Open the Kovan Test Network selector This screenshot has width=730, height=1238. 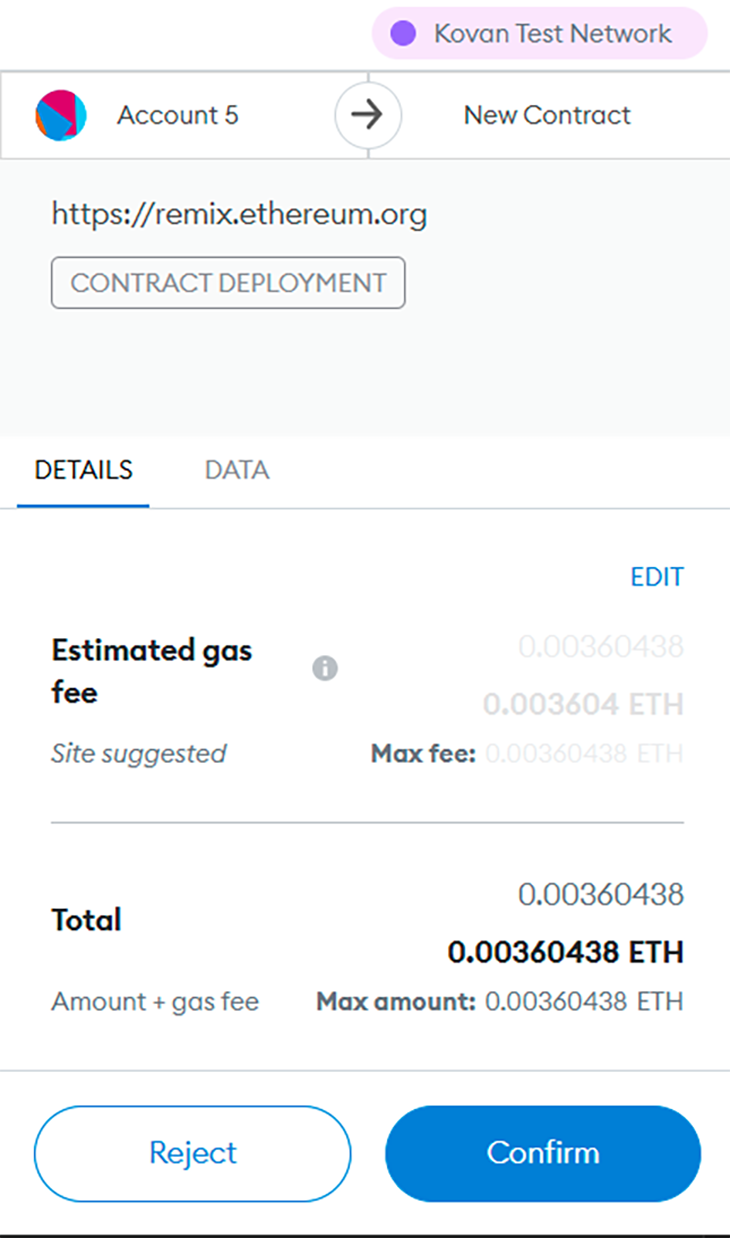click(539, 33)
